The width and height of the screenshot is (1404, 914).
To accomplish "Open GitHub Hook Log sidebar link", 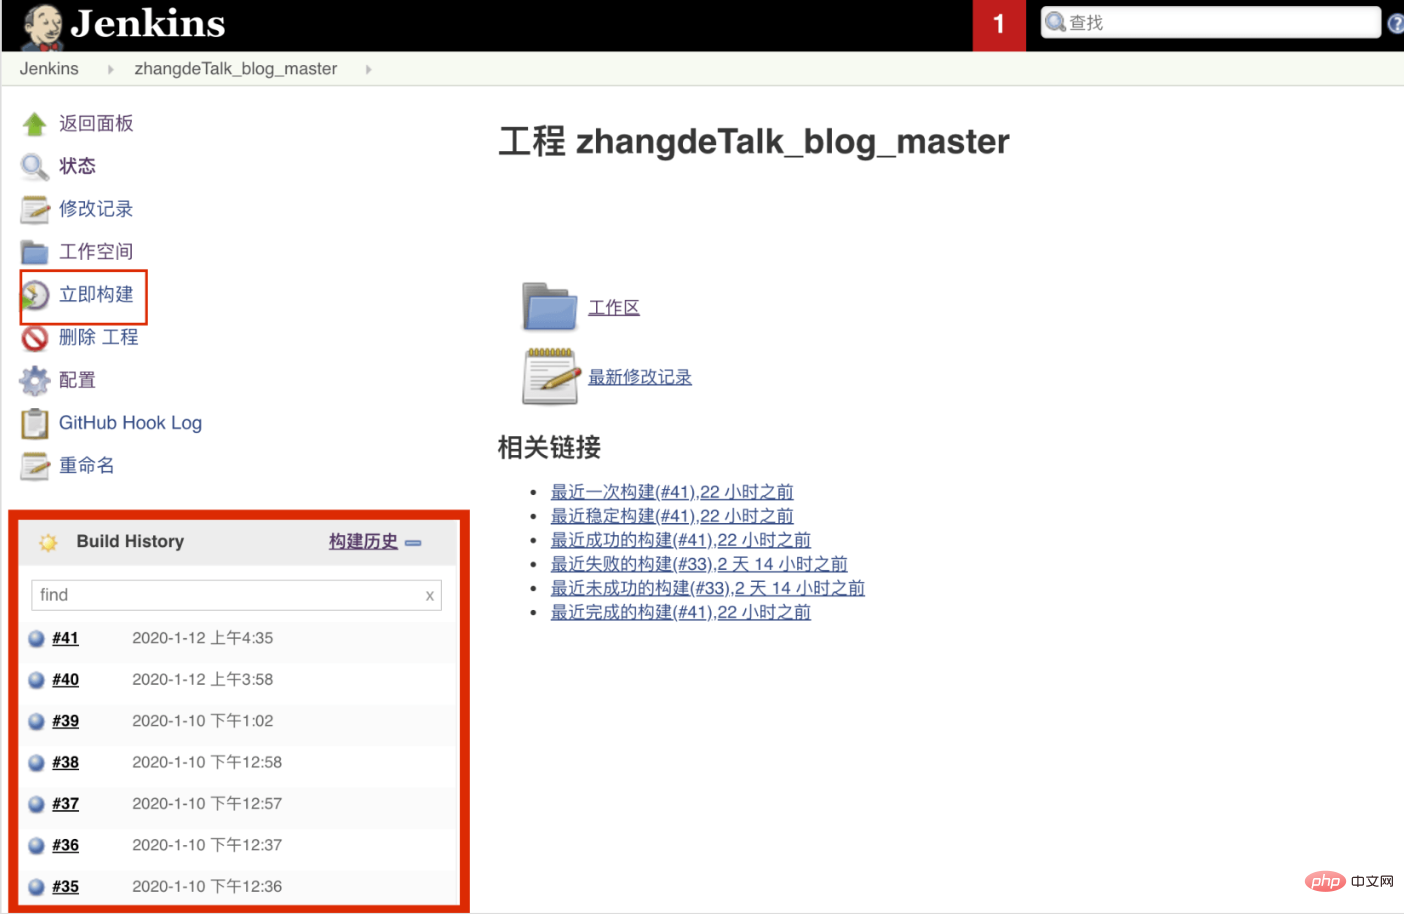I will pos(130,423).
